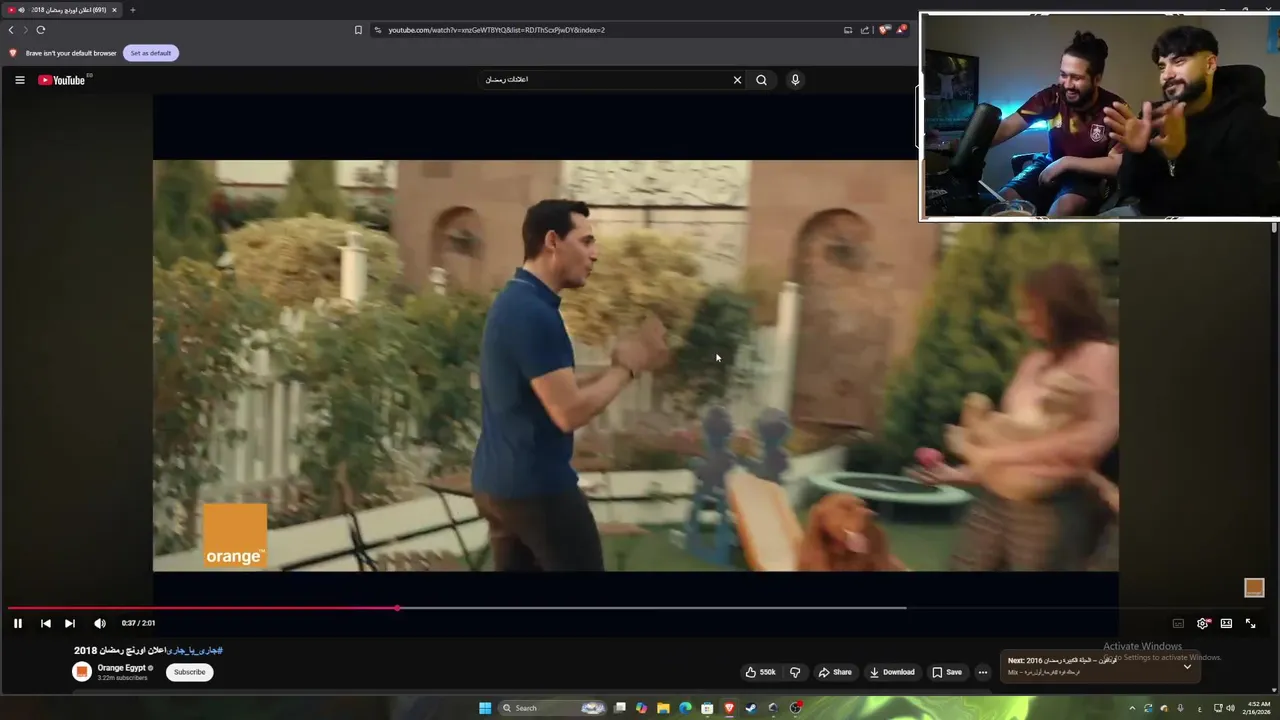The width and height of the screenshot is (1280, 720).
Task: Subscribe to Orange Egypt channel
Action: click(189, 672)
